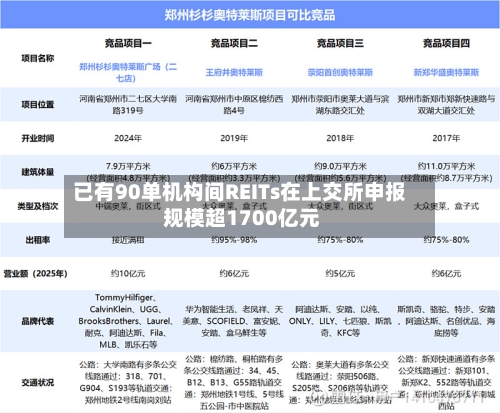
Task: Select the 棉纺路、桐柏路 transport cell
Action: tap(234, 382)
